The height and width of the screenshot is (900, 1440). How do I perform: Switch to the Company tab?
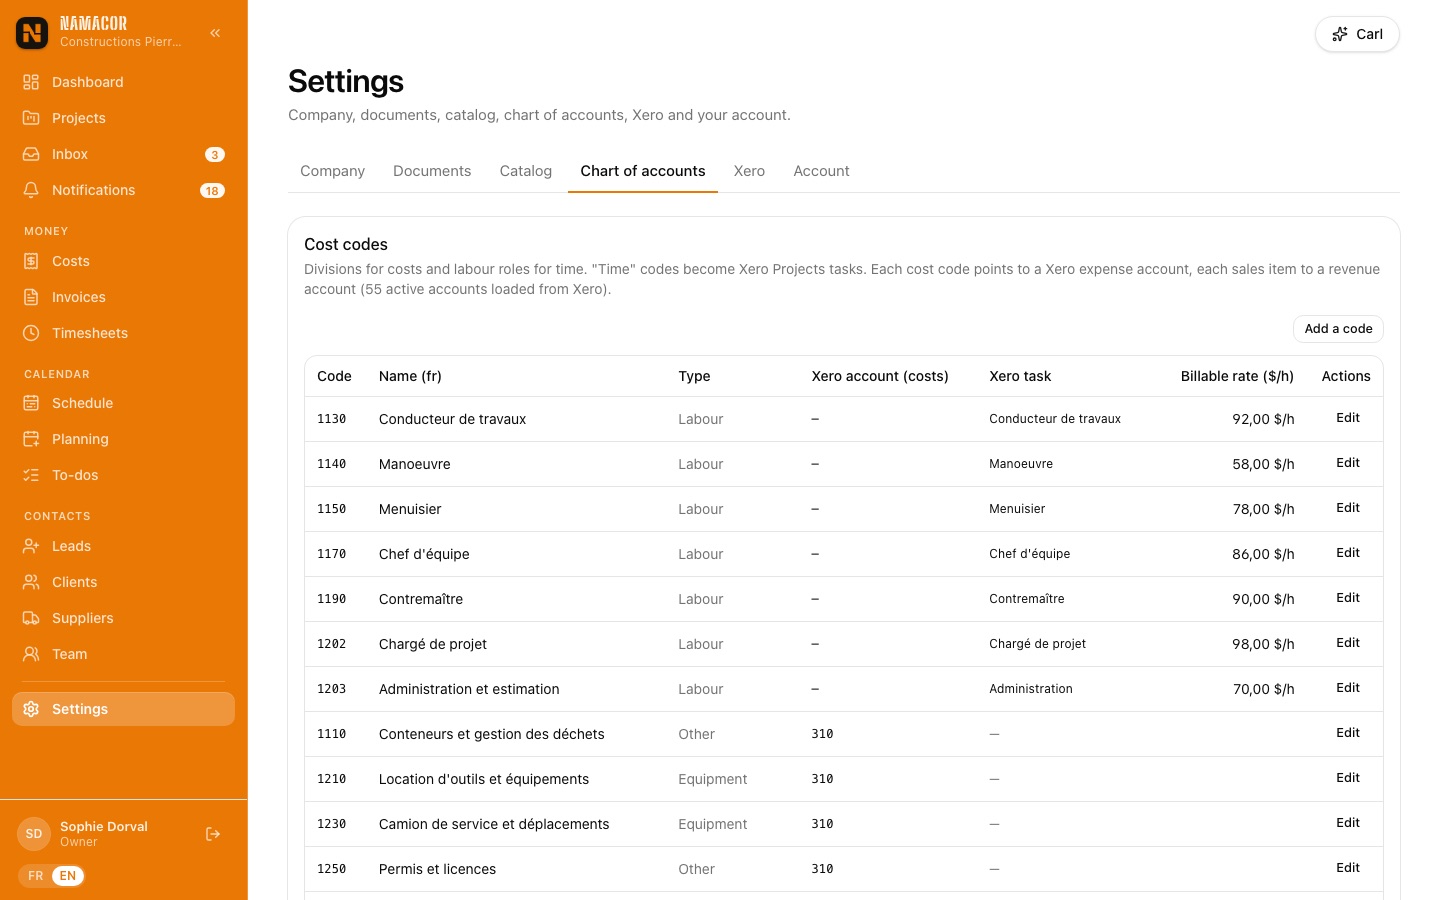click(332, 171)
